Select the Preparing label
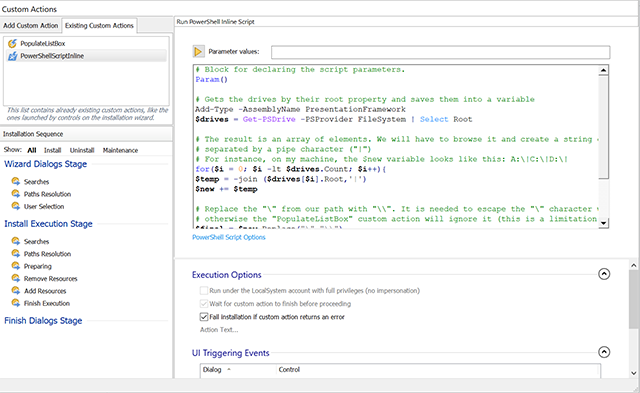640x393 pixels. (38, 266)
